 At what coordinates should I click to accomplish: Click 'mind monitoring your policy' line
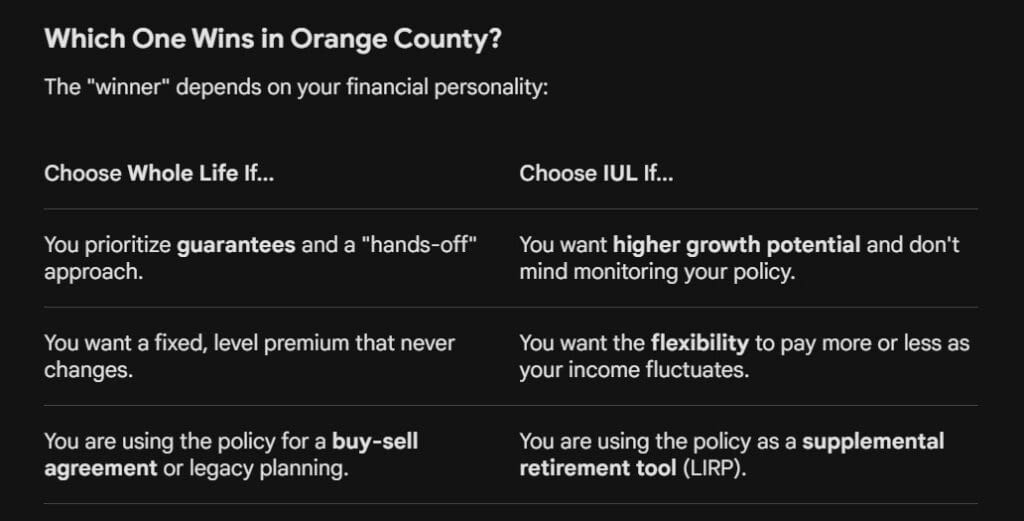pos(658,272)
